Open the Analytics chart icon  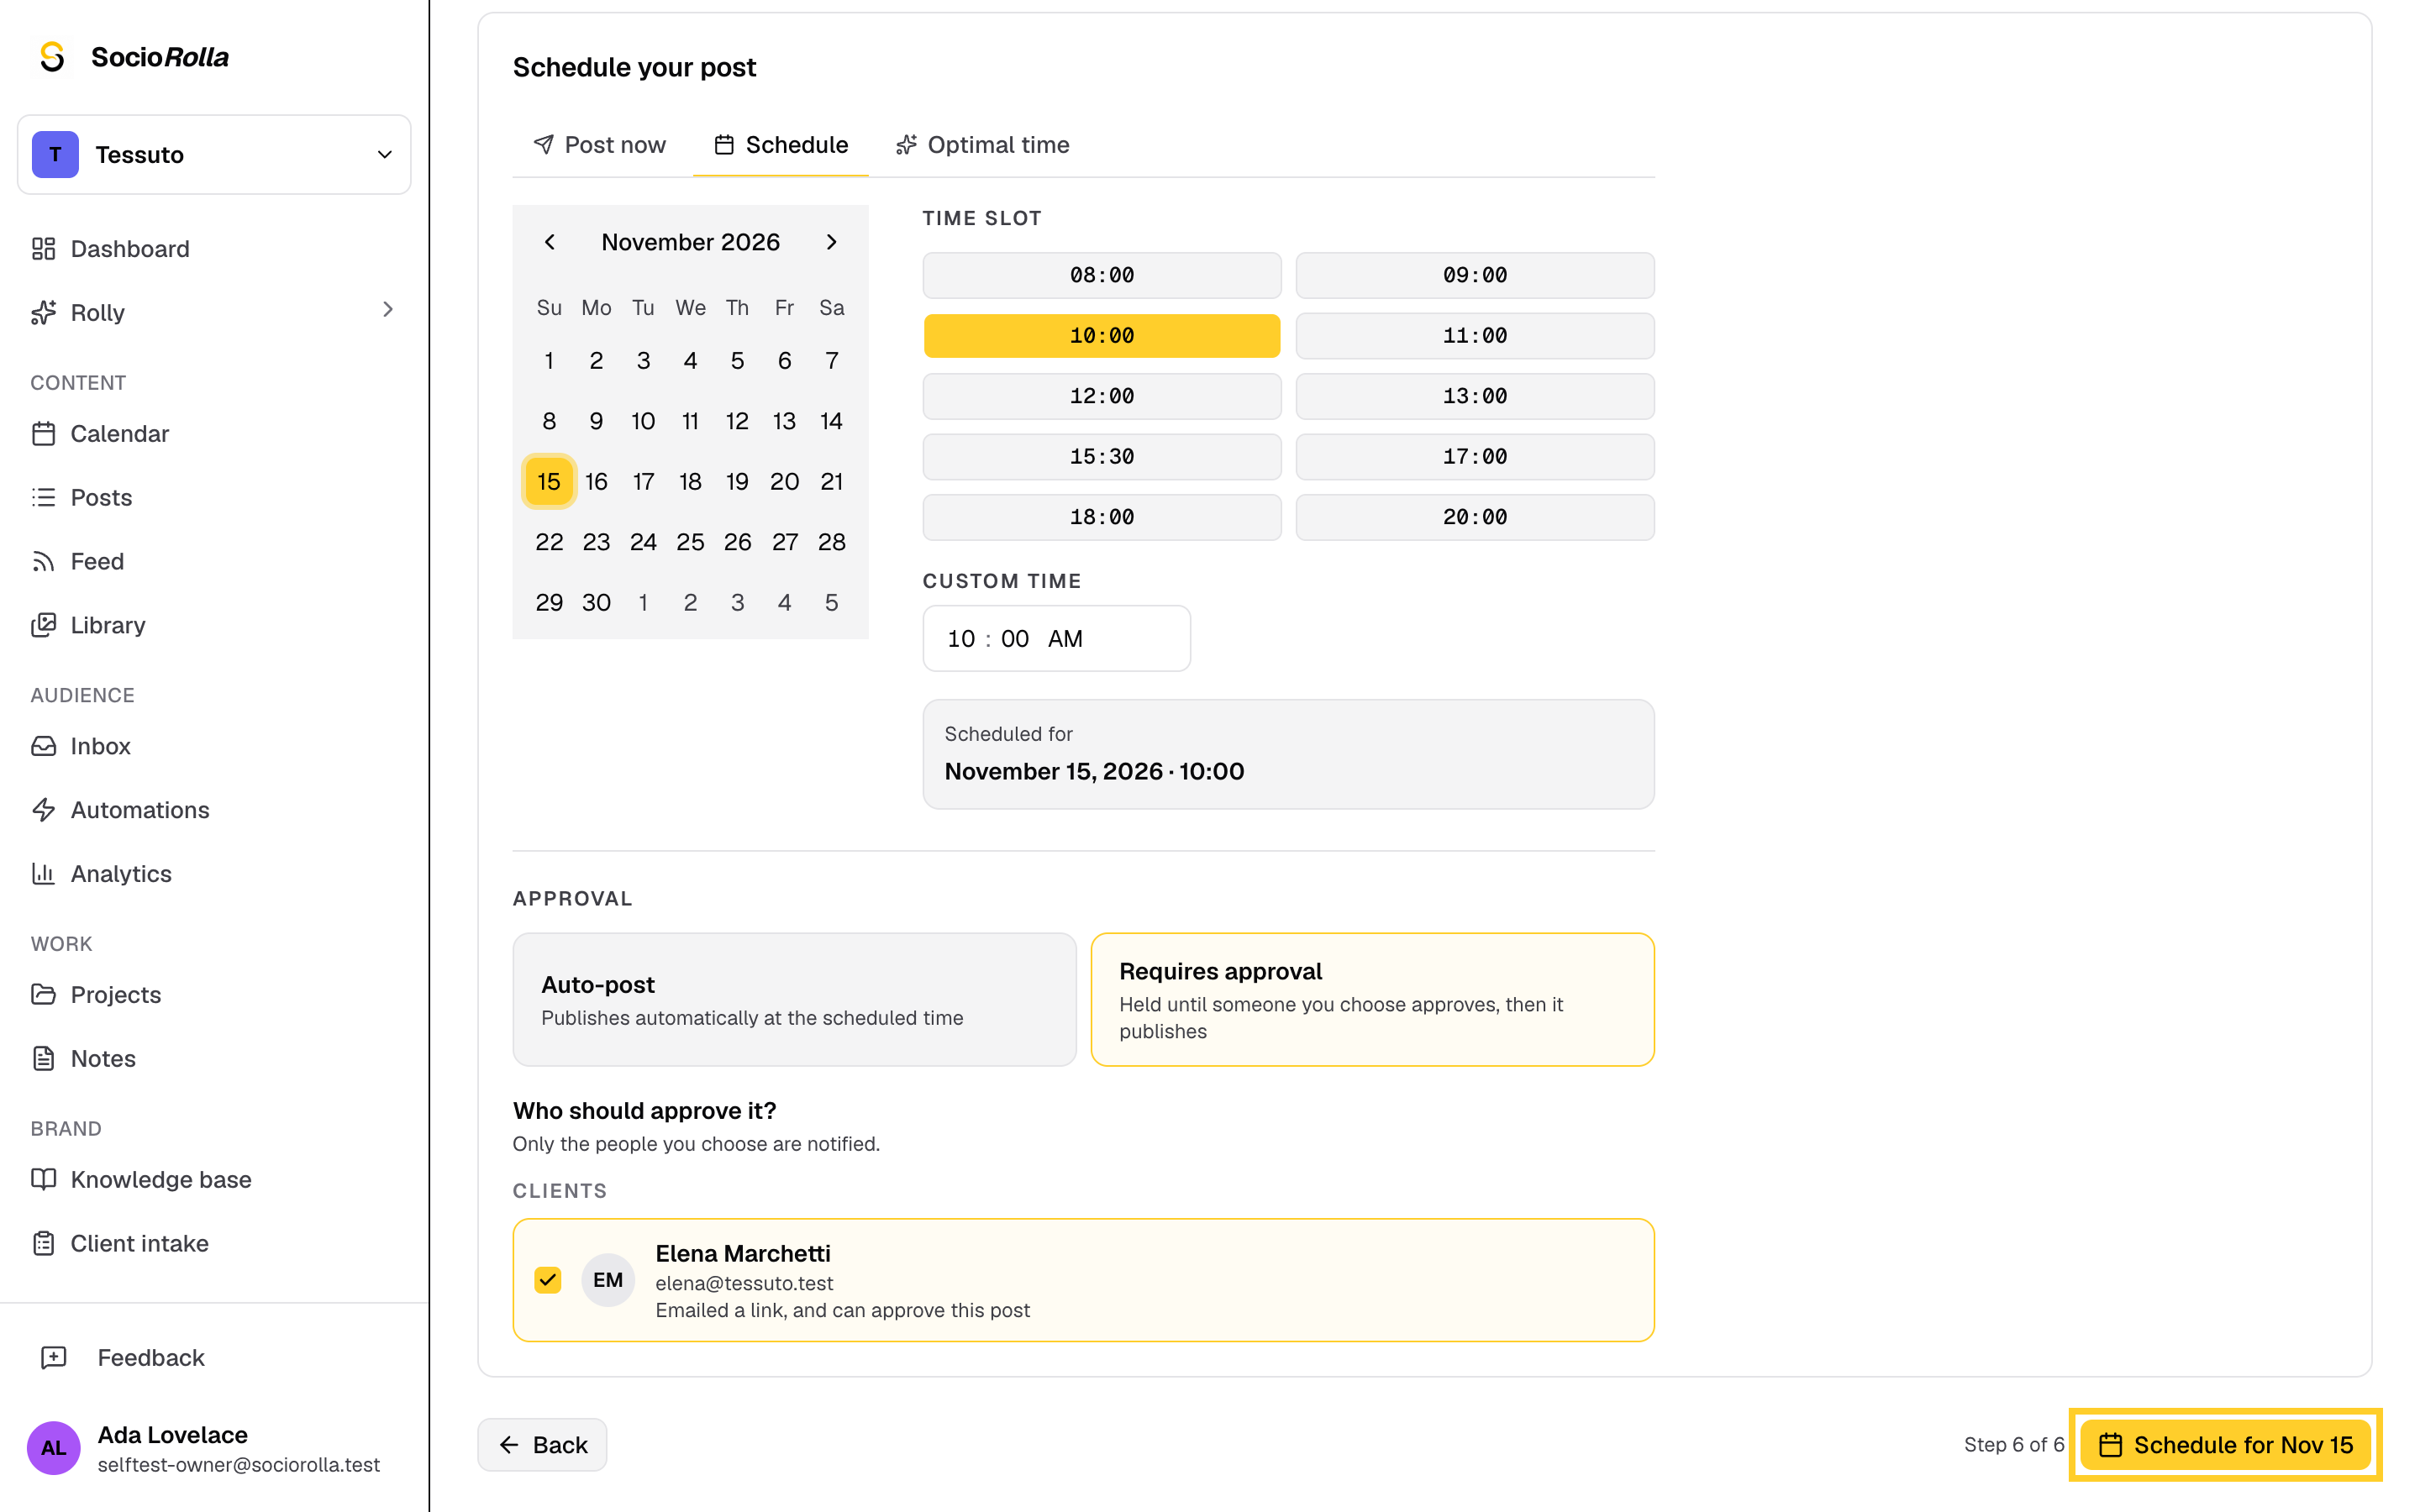click(43, 874)
